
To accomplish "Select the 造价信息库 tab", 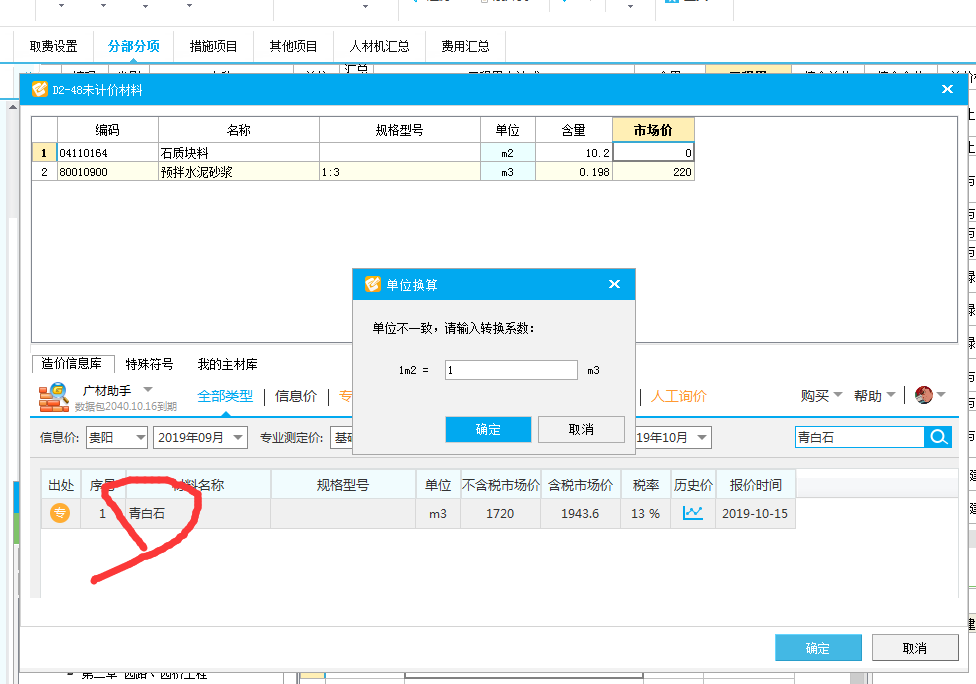I will [72, 363].
